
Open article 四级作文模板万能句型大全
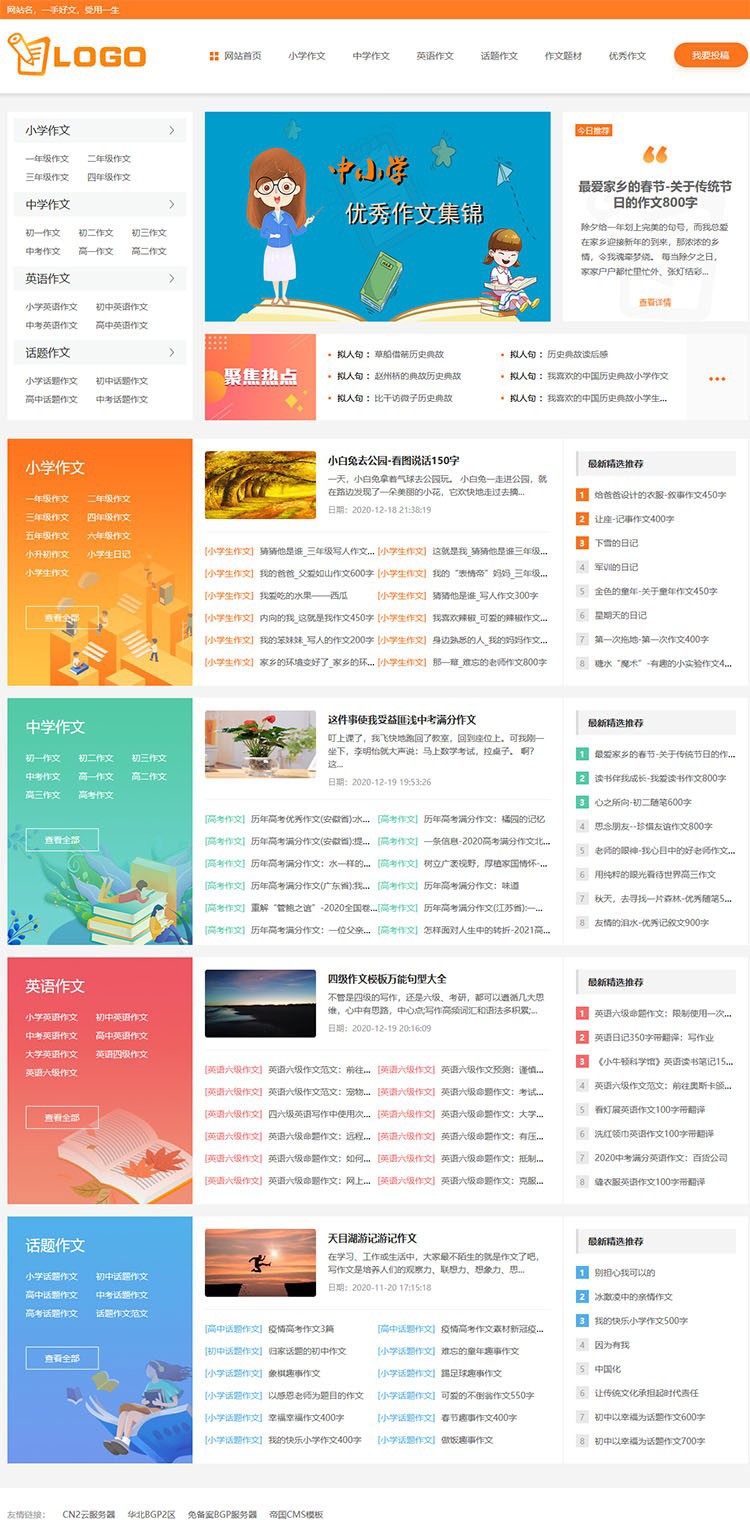[387, 979]
